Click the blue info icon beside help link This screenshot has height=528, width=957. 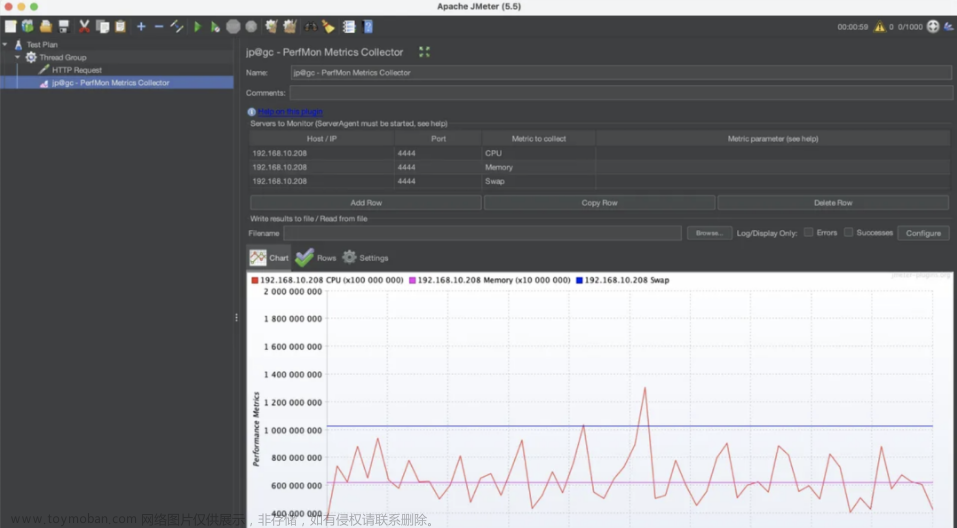pyautogui.click(x=251, y=112)
